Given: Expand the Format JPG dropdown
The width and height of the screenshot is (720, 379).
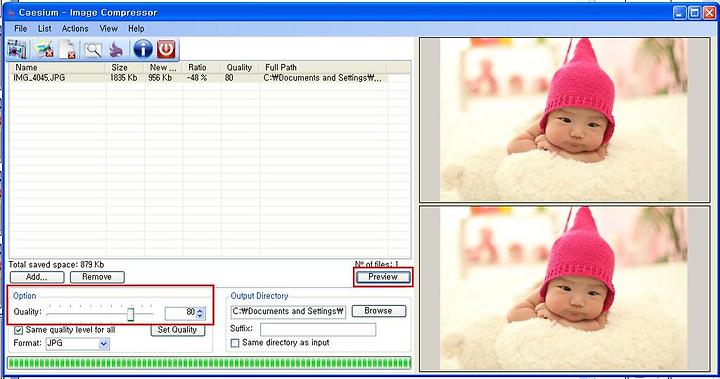Looking at the screenshot, I should pyautogui.click(x=104, y=344).
